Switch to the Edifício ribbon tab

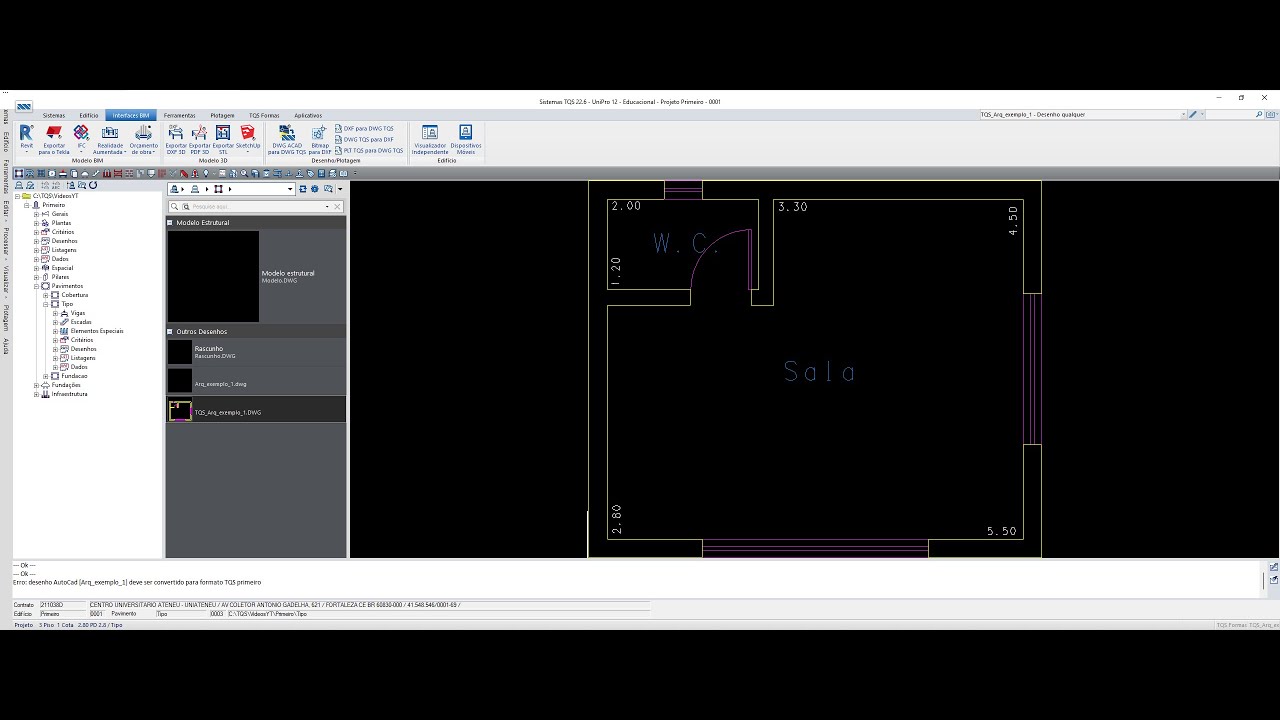click(x=89, y=115)
